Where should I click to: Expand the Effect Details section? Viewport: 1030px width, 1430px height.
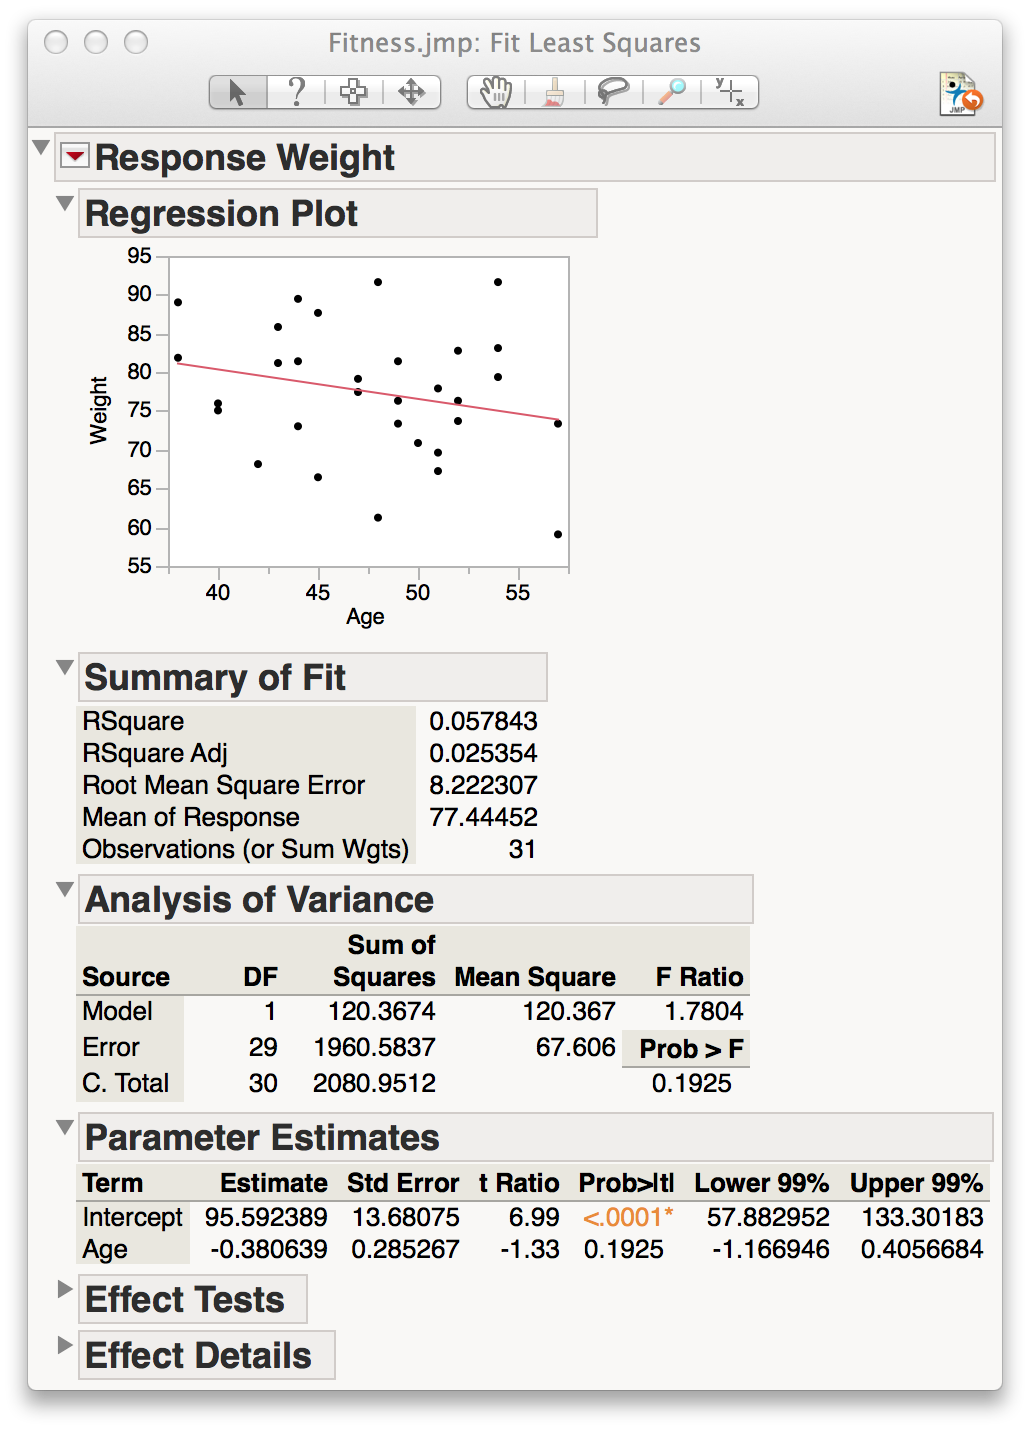[x=66, y=1345]
